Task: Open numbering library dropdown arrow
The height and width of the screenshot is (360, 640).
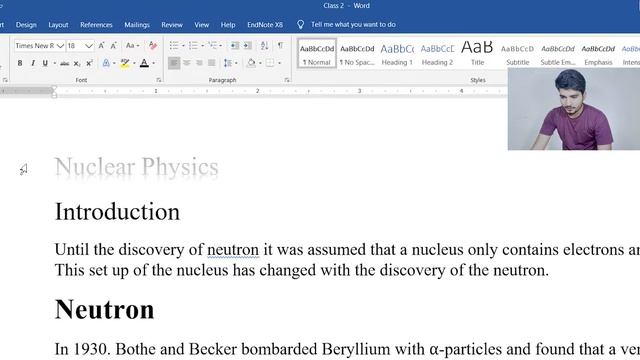Action: pos(202,45)
